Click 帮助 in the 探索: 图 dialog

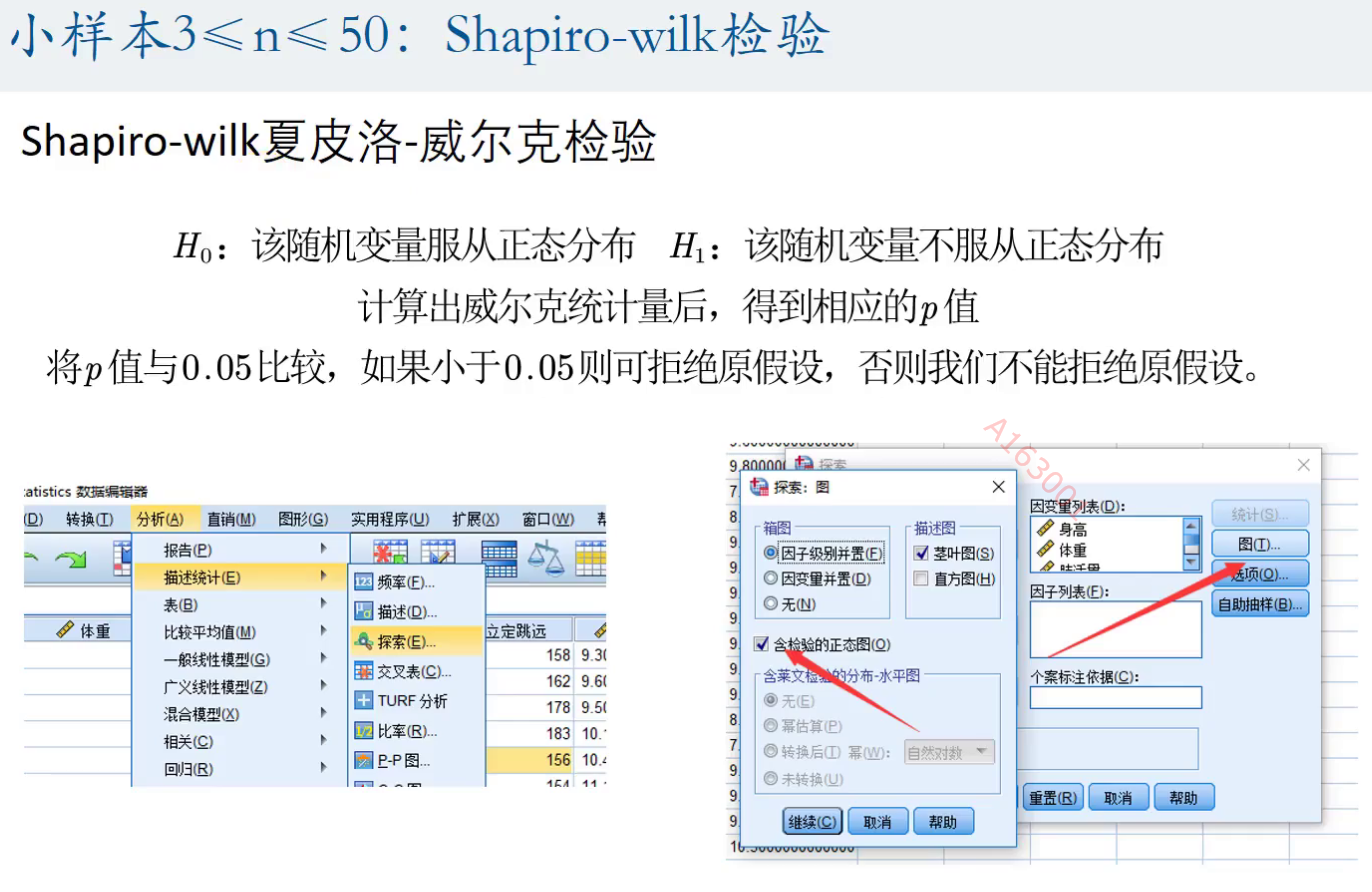[x=943, y=822]
